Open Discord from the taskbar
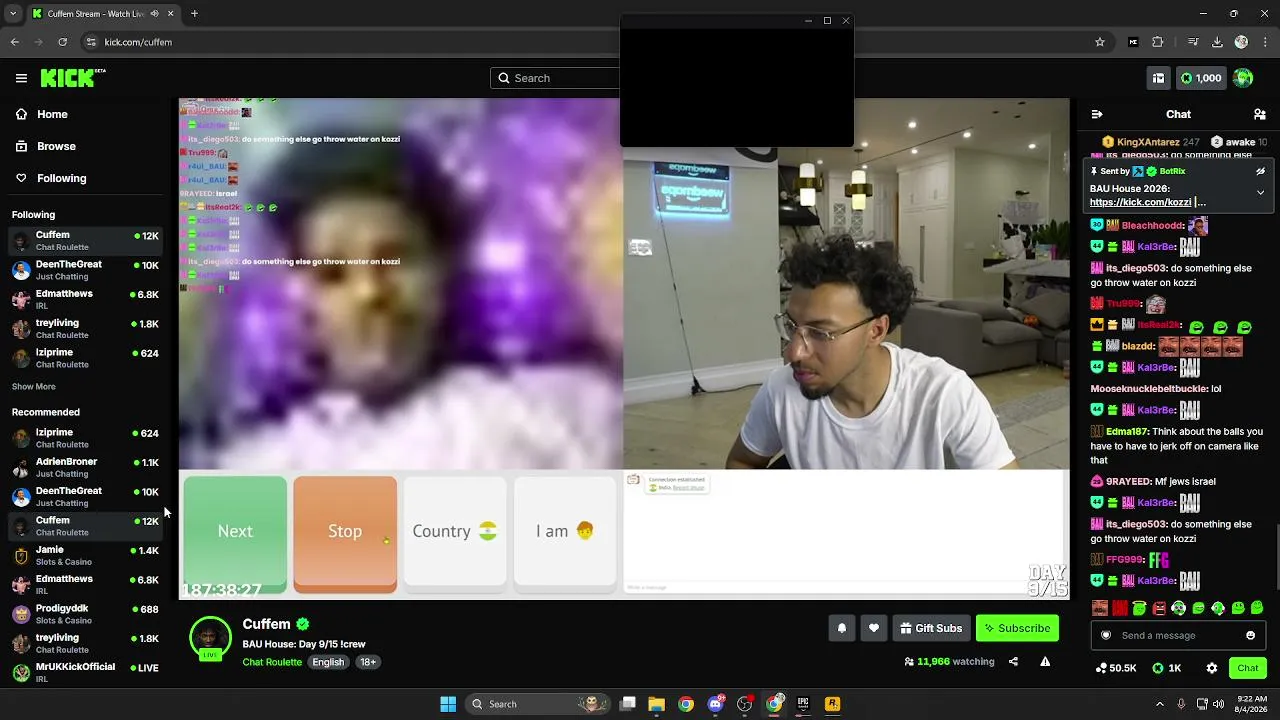The height and width of the screenshot is (720, 1280). point(715,704)
